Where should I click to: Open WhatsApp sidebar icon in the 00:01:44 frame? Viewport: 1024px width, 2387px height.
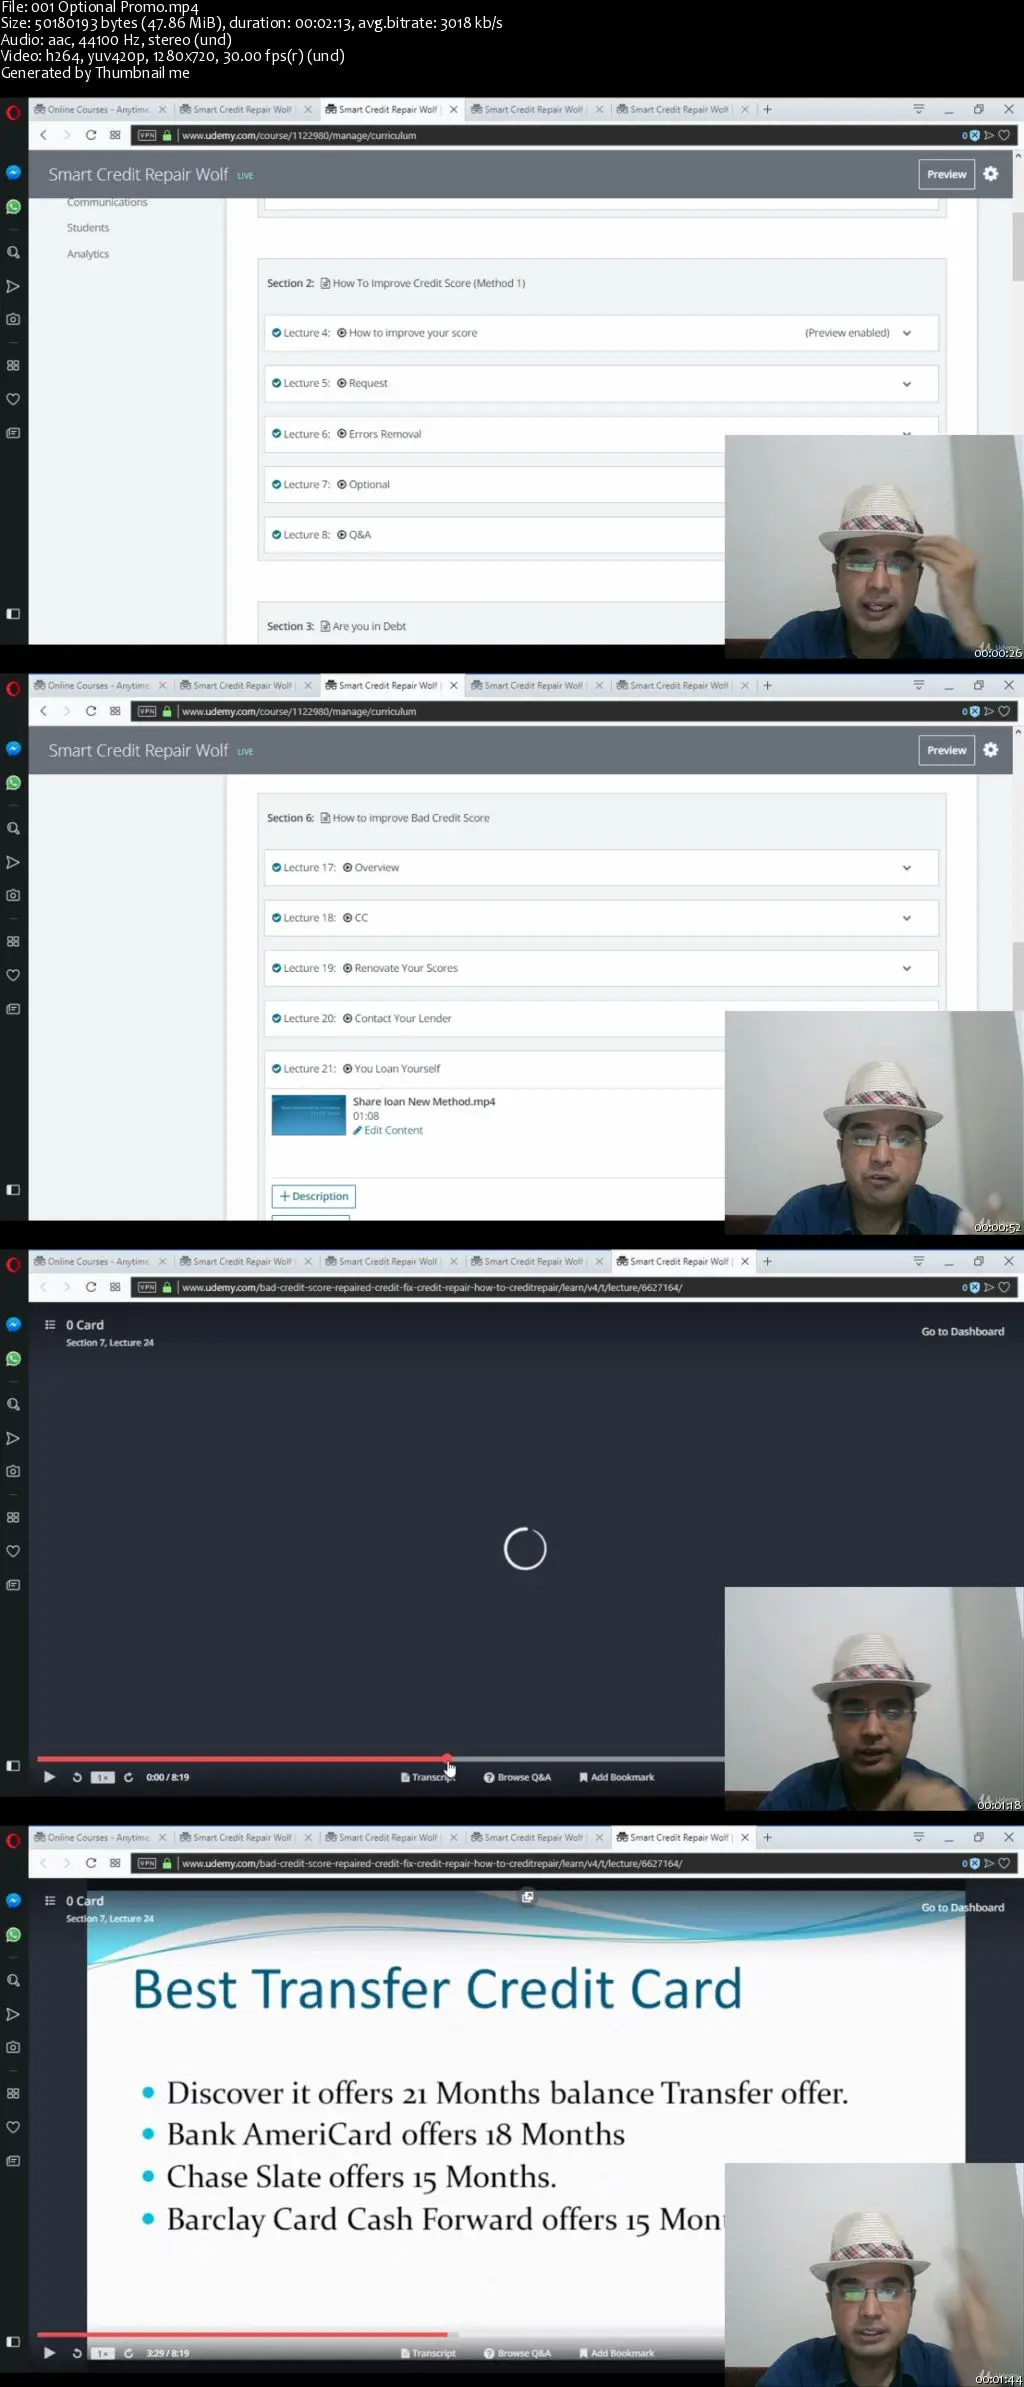(x=13, y=1935)
